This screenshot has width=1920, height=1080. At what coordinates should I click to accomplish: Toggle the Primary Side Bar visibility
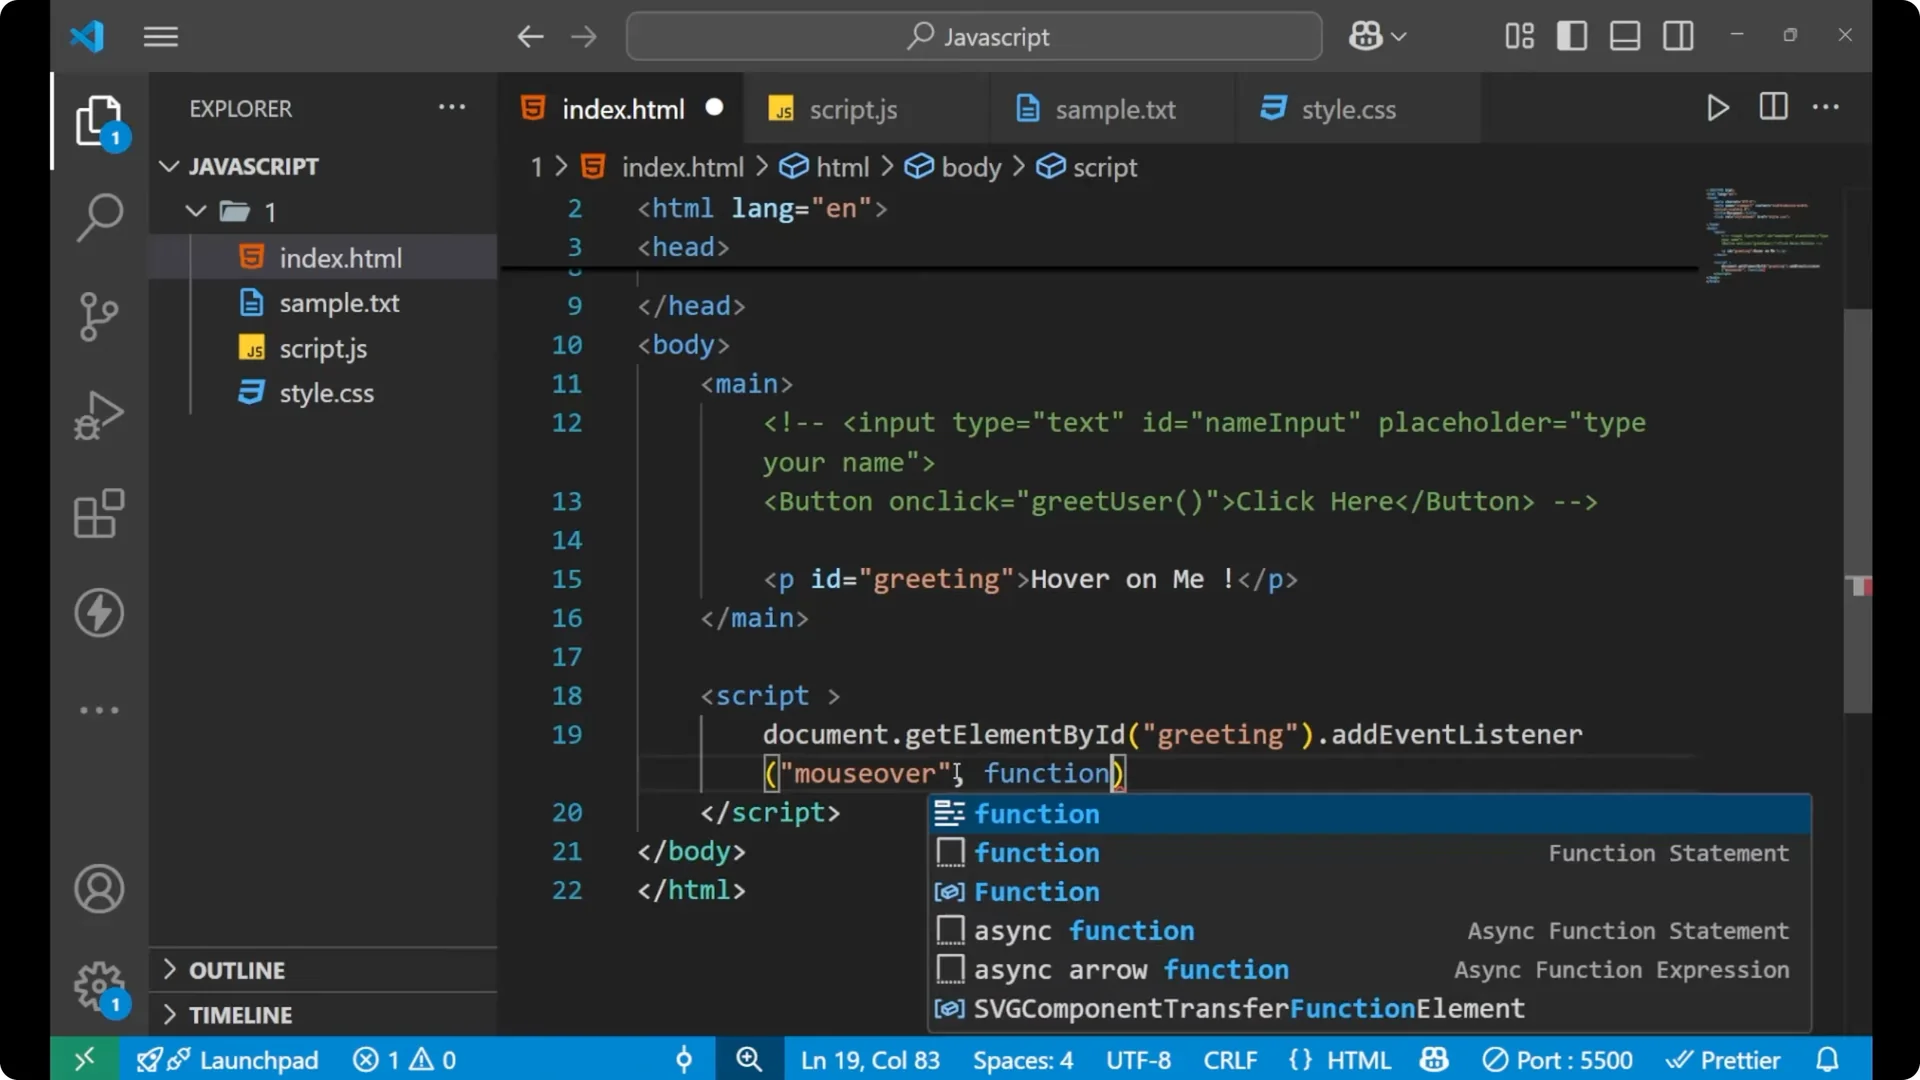(x=1571, y=35)
